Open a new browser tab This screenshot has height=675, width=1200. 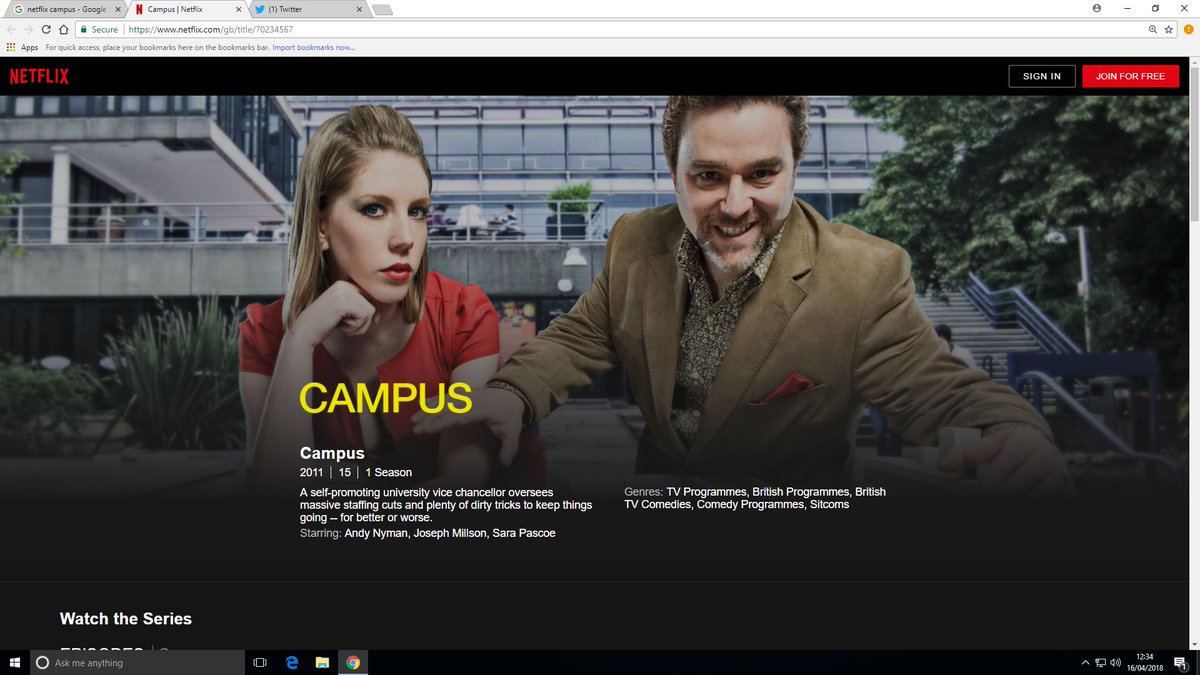(x=382, y=10)
